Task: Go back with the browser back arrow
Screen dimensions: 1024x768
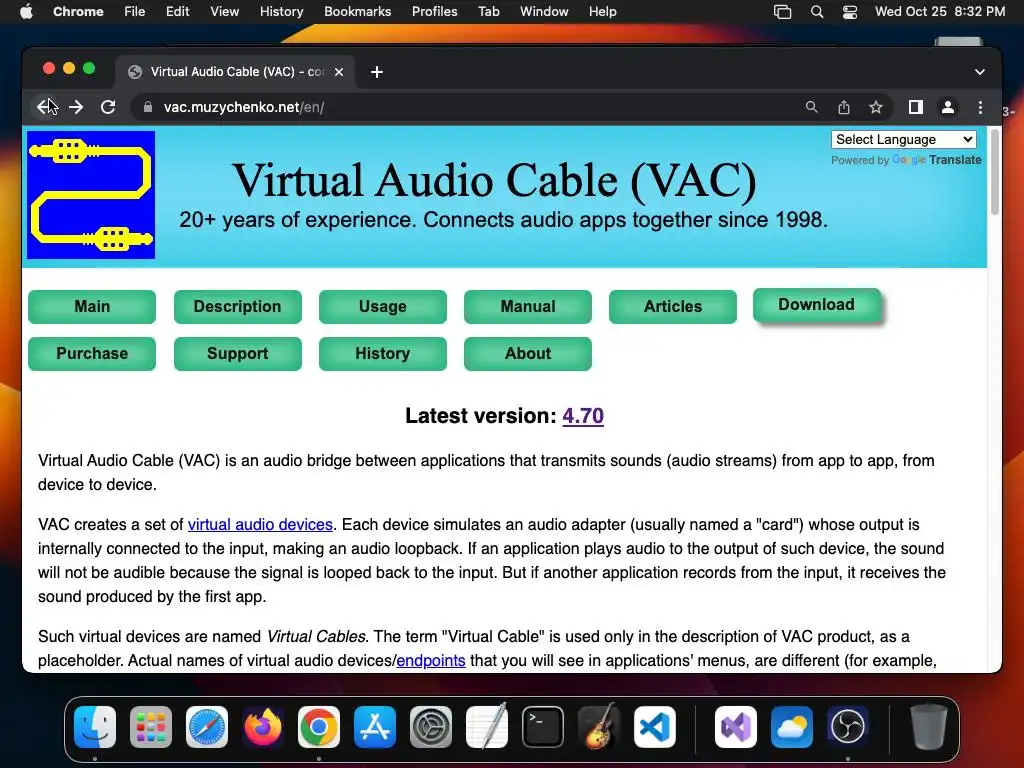Action: point(44,107)
